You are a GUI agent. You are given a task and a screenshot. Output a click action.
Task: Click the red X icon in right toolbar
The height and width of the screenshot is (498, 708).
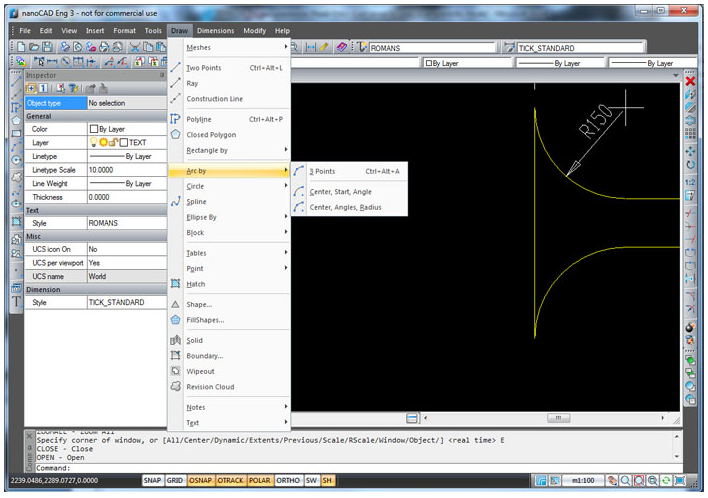[690, 81]
